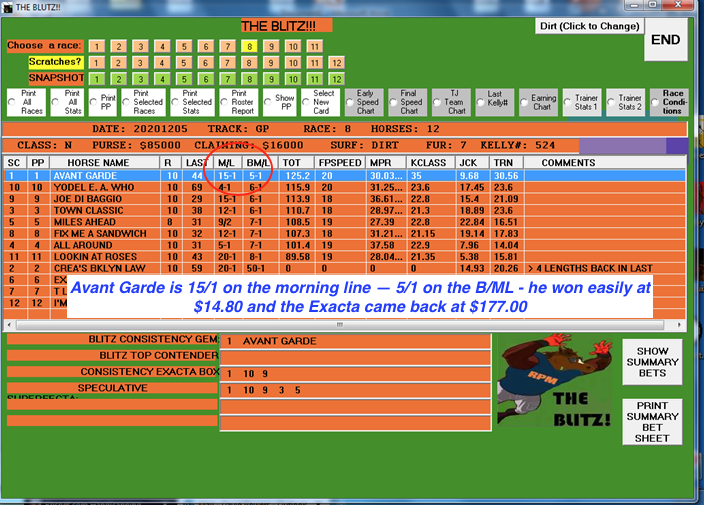Select the MILES AHEAD row
This screenshot has height=505, width=704.
[345, 222]
